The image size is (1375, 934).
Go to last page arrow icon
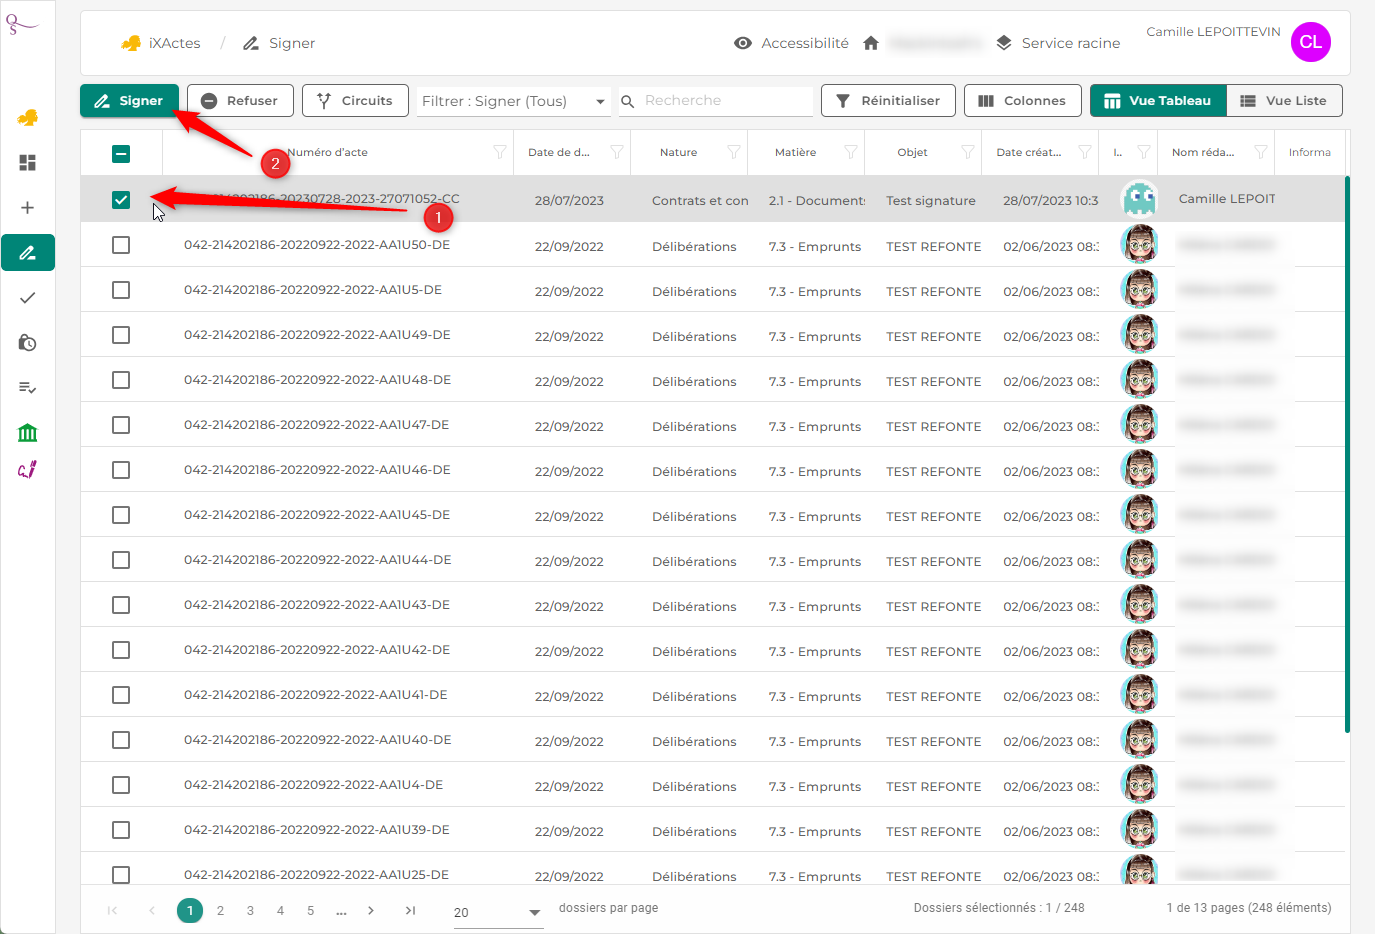coord(410,910)
